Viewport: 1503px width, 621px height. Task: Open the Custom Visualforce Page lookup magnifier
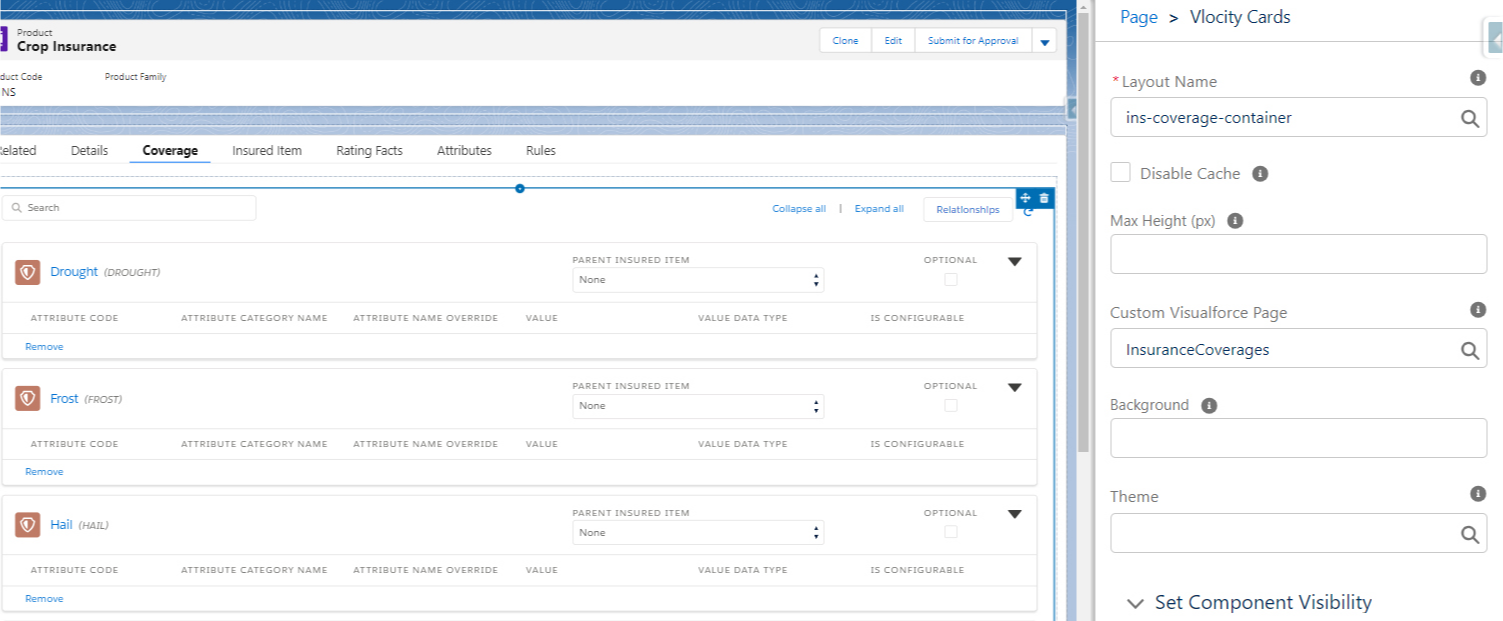click(x=1469, y=349)
